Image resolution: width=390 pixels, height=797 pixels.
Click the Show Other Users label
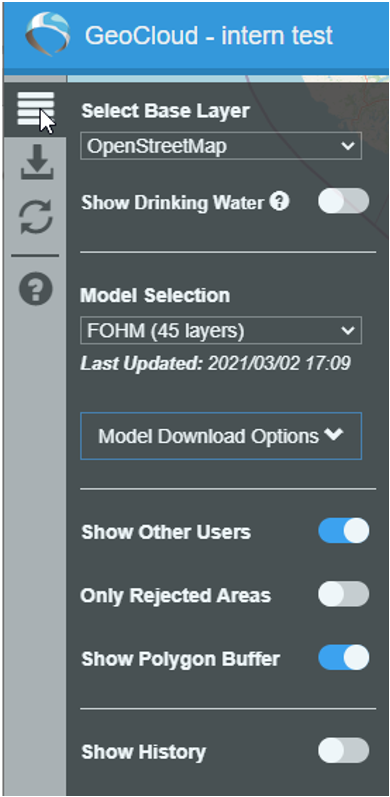[x=166, y=532]
